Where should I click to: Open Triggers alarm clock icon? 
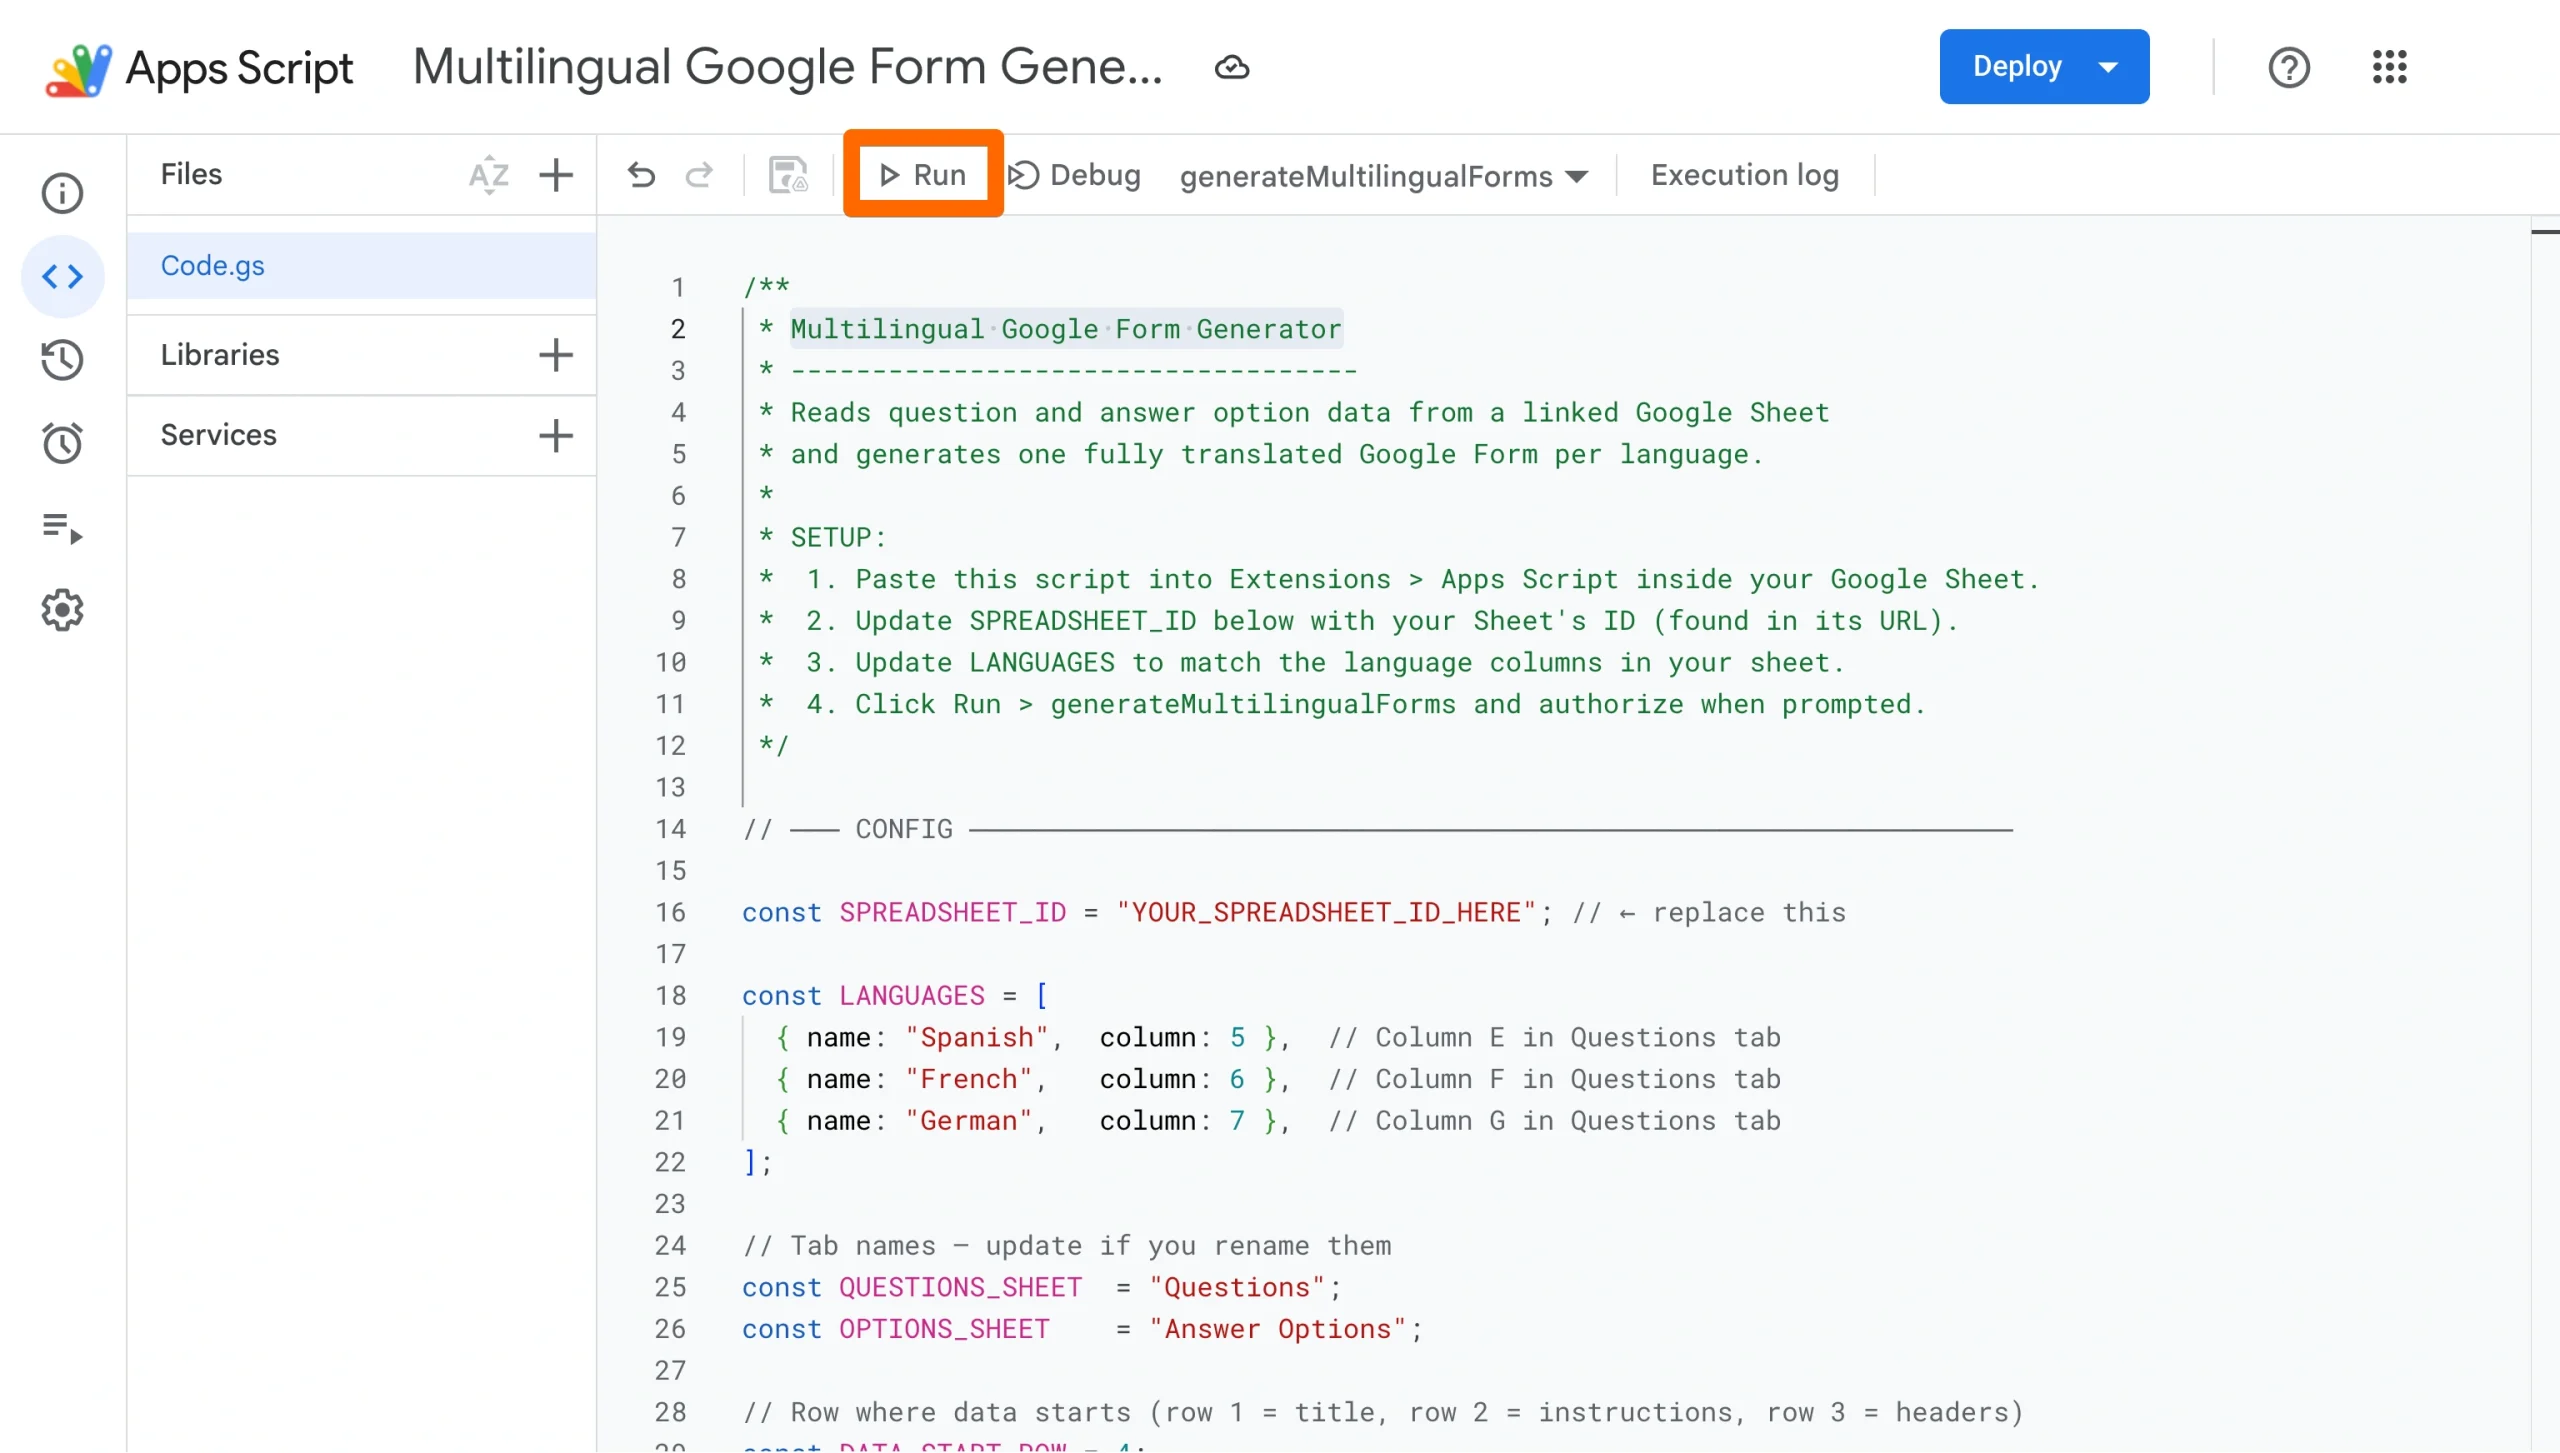tap(62, 443)
